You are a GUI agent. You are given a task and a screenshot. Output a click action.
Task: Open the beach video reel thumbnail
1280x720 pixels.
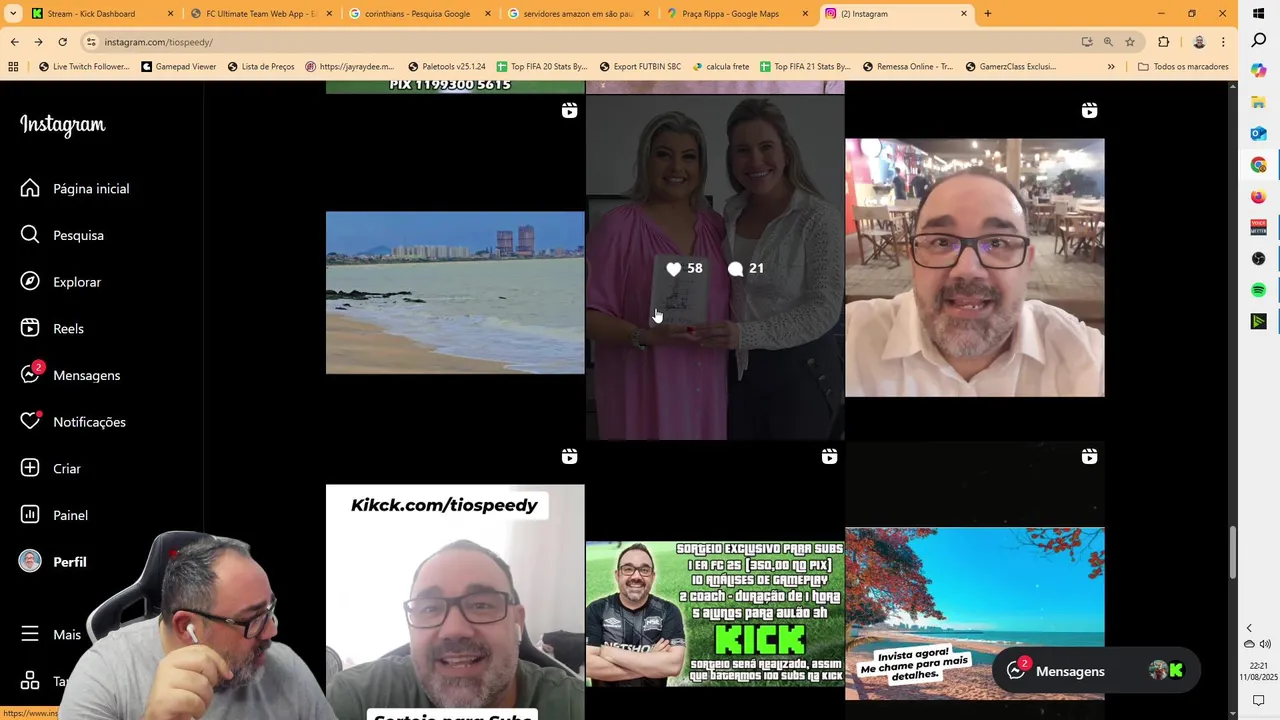point(455,292)
